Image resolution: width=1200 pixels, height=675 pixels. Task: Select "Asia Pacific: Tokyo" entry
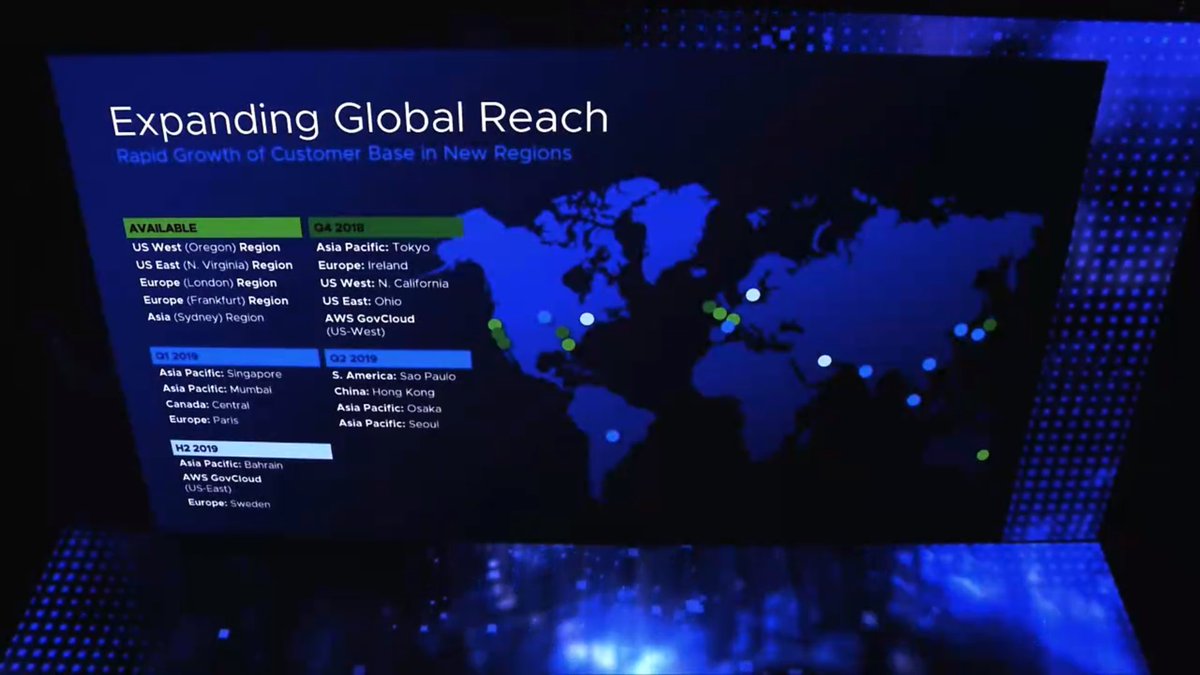point(373,247)
